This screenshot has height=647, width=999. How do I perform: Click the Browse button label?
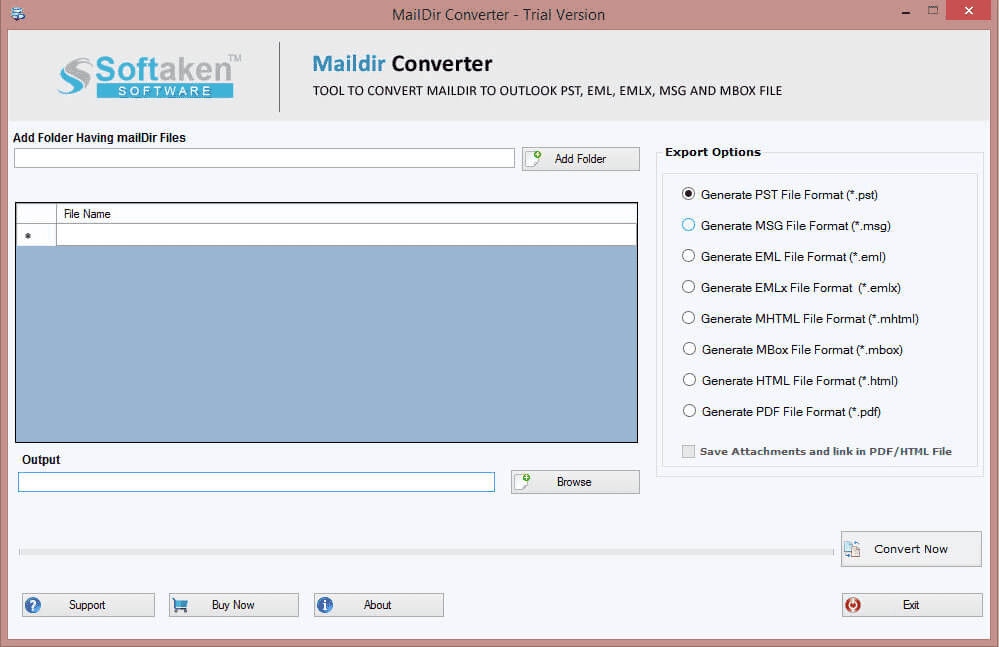(x=574, y=482)
